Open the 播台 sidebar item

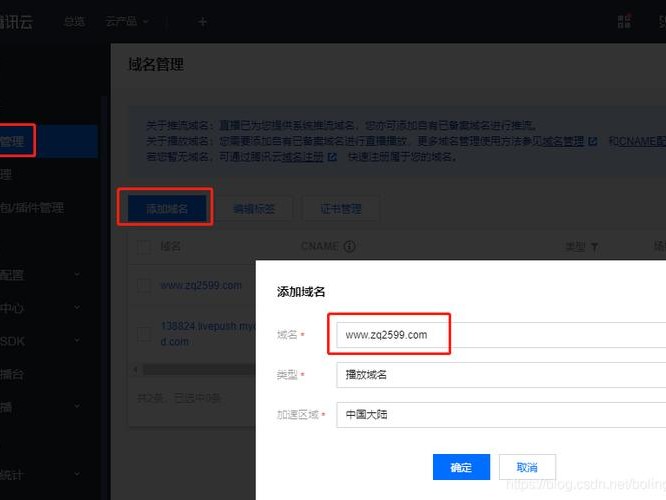pyautogui.click(x=11, y=374)
